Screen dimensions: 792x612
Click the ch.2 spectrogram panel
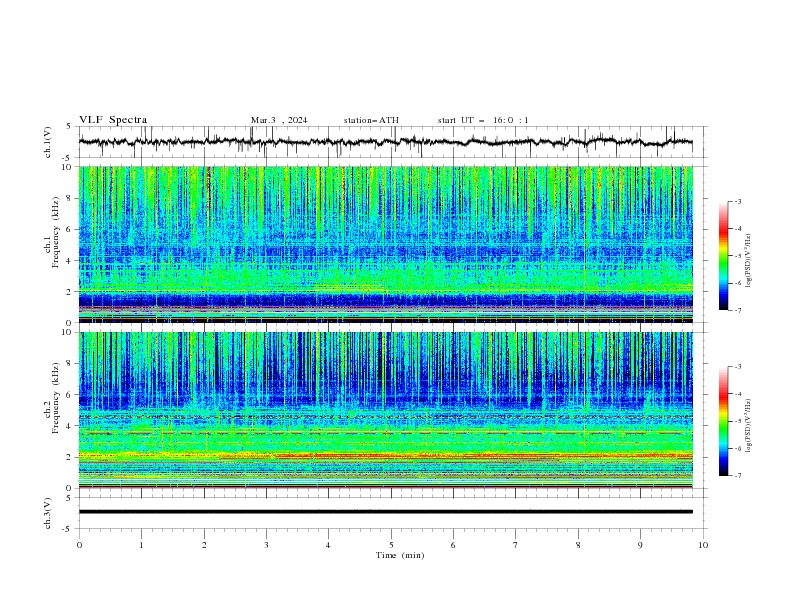pos(385,410)
